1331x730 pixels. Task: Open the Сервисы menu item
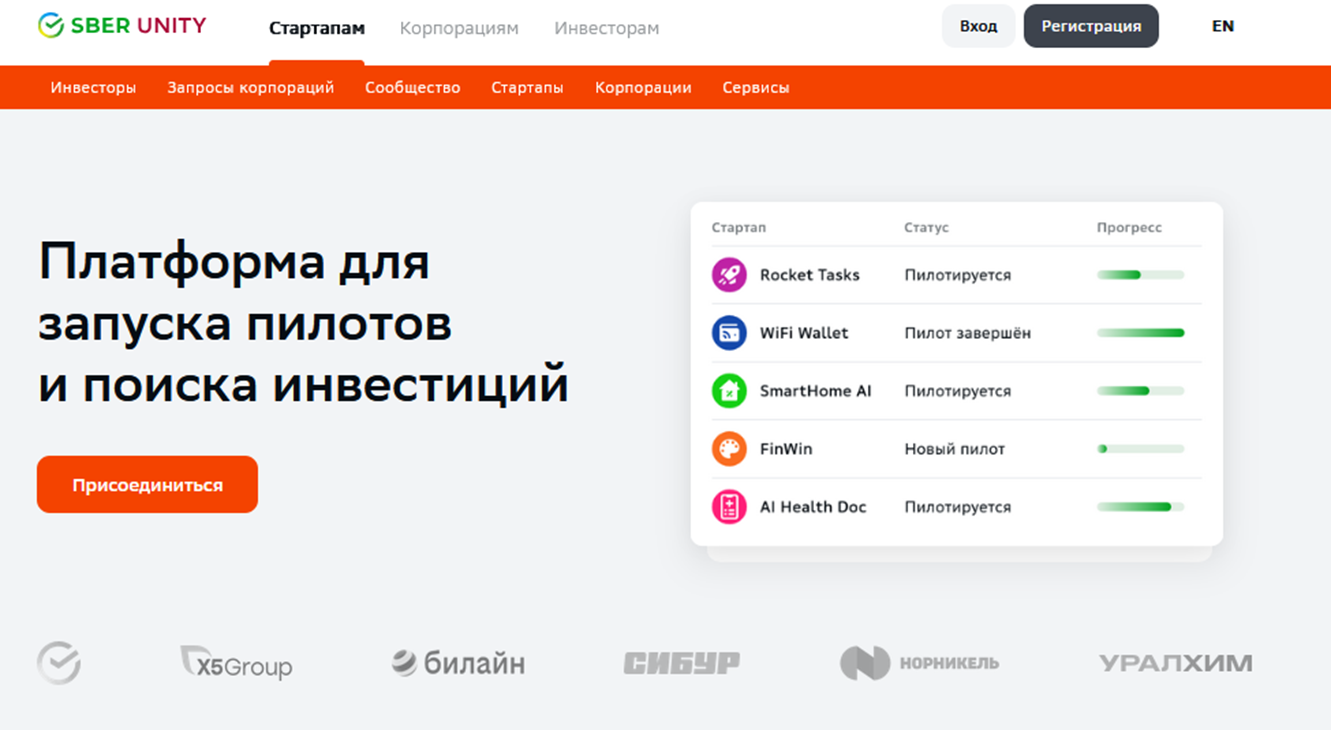(755, 87)
